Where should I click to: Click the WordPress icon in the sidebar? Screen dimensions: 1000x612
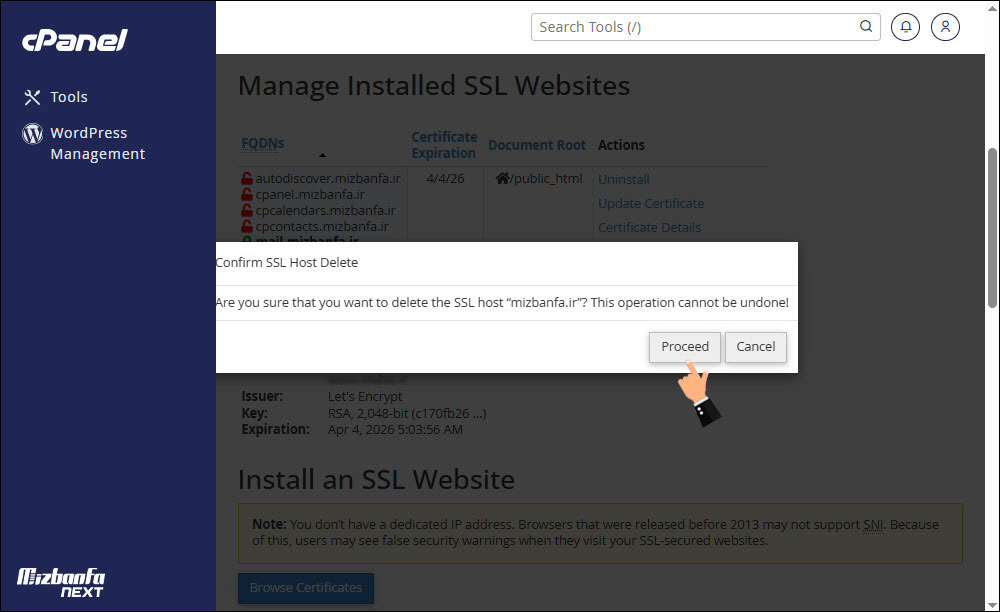click(32, 133)
